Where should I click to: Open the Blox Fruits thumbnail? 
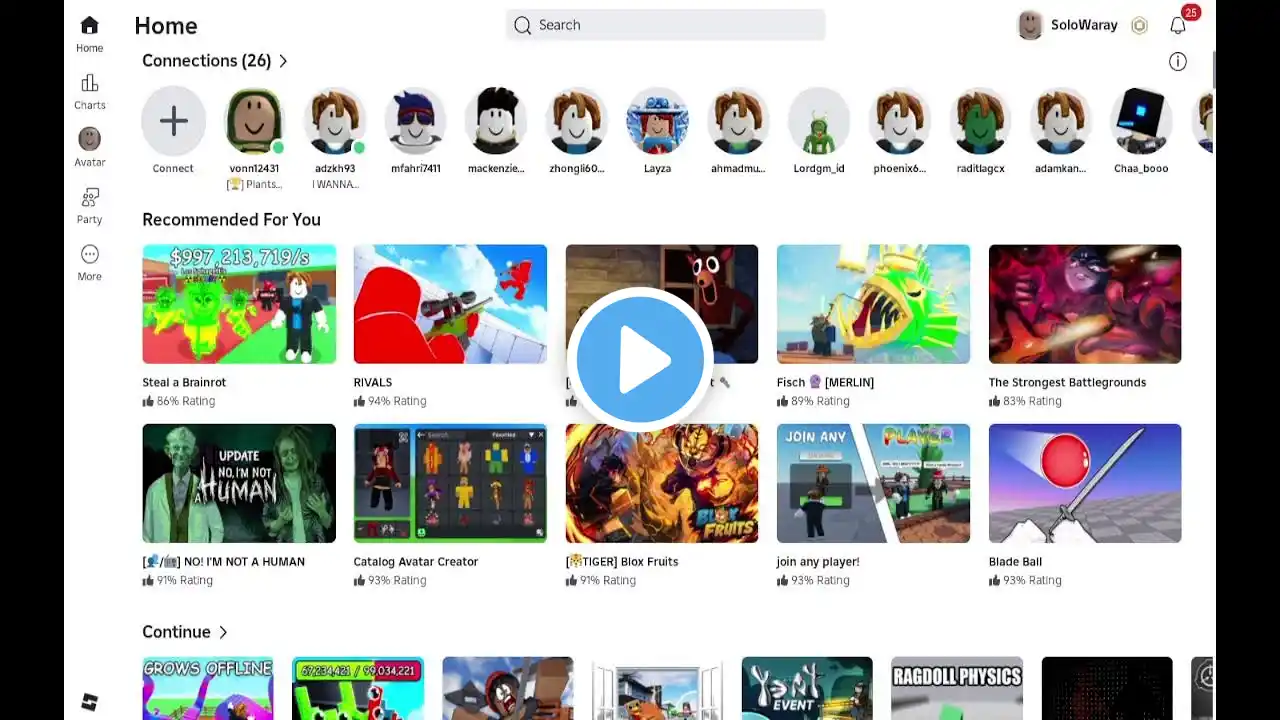[662, 483]
